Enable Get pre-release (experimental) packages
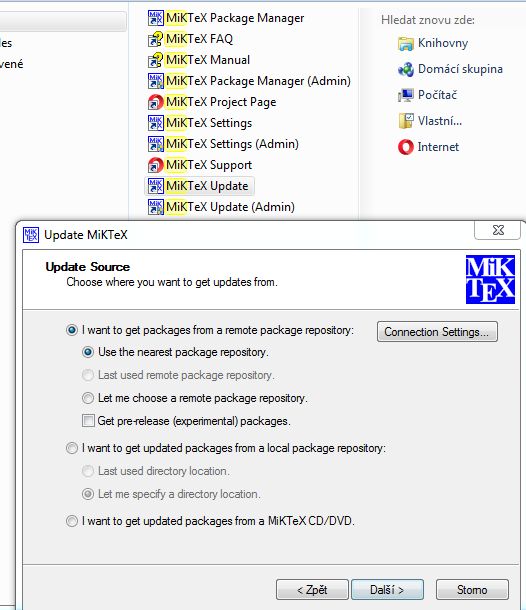Viewport: 526px width, 610px height. click(88, 421)
